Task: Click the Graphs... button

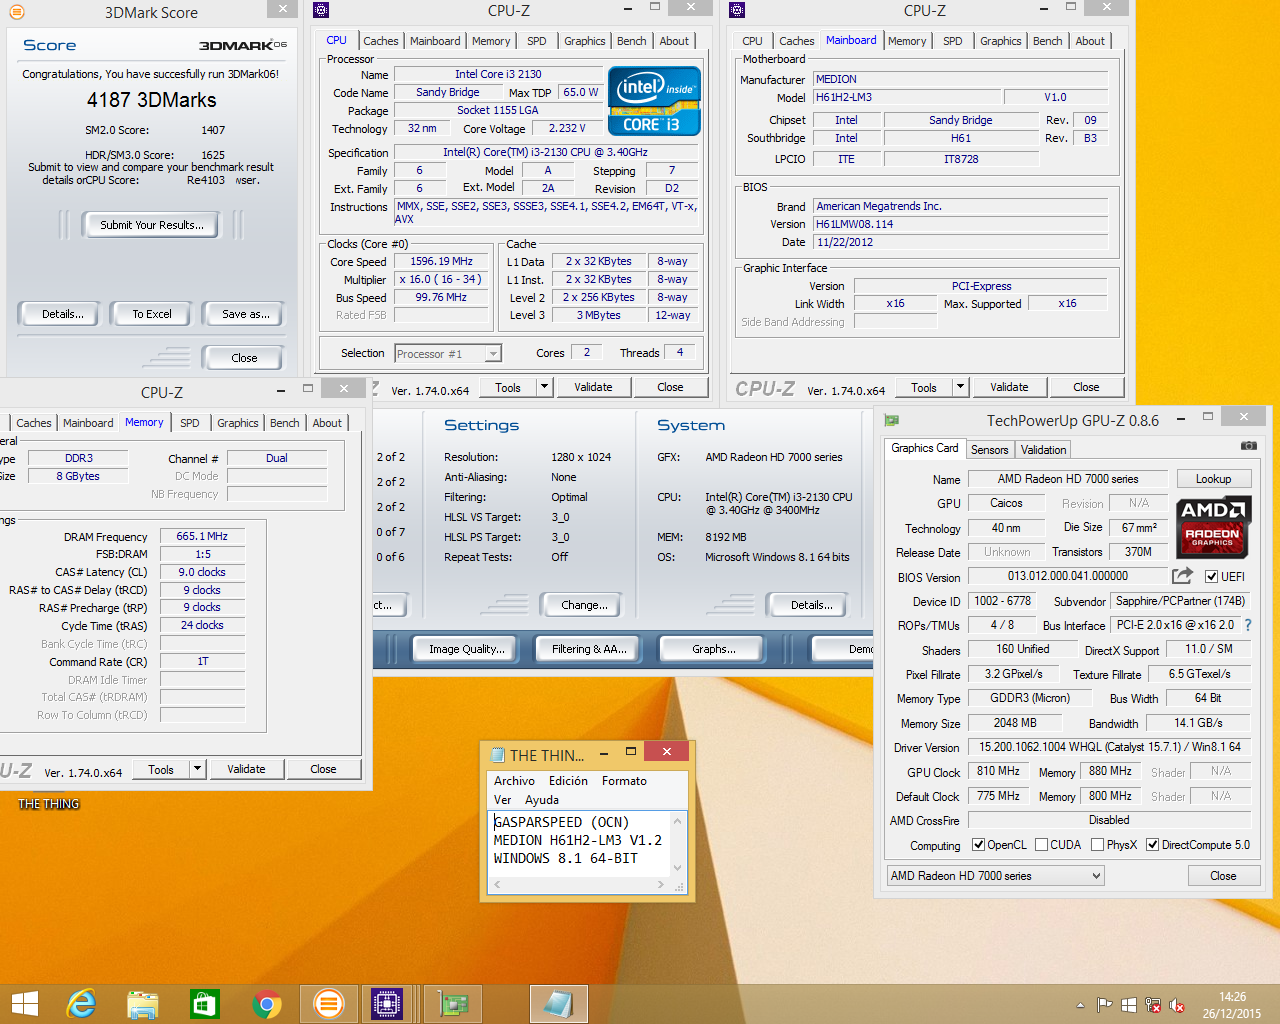Action: (x=714, y=649)
